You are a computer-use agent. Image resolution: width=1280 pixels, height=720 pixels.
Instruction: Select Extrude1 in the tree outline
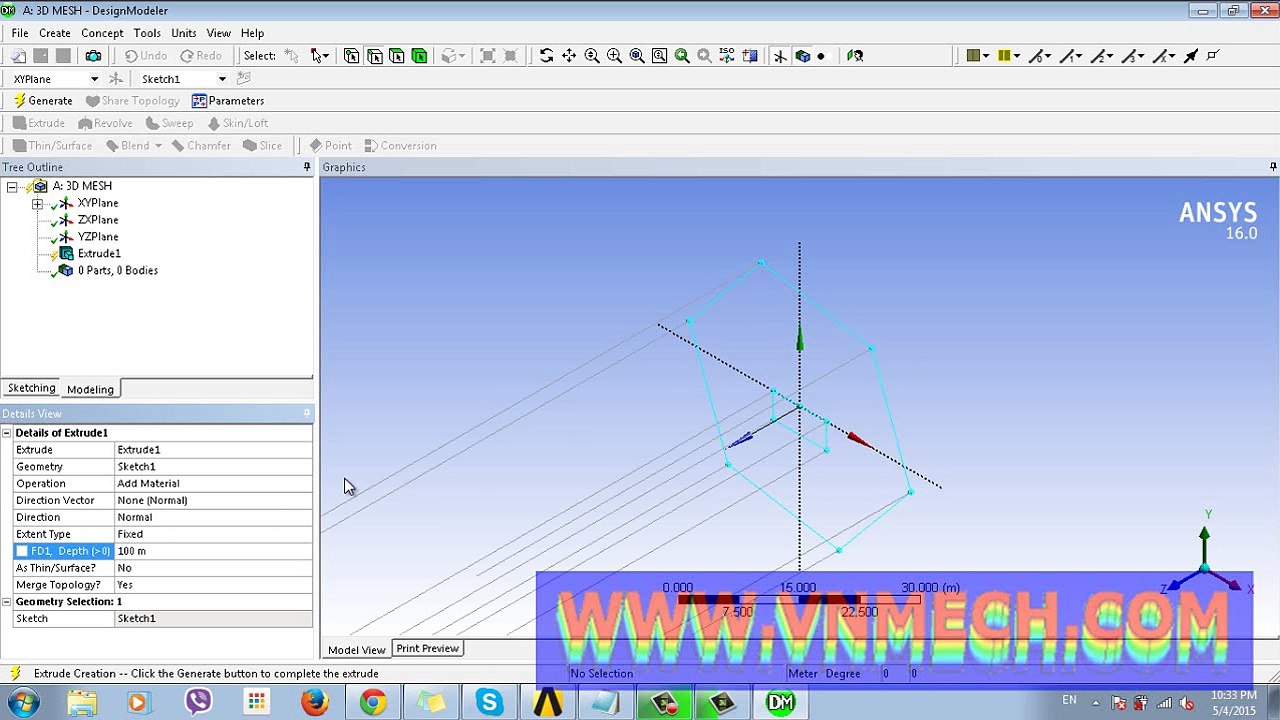(x=99, y=254)
